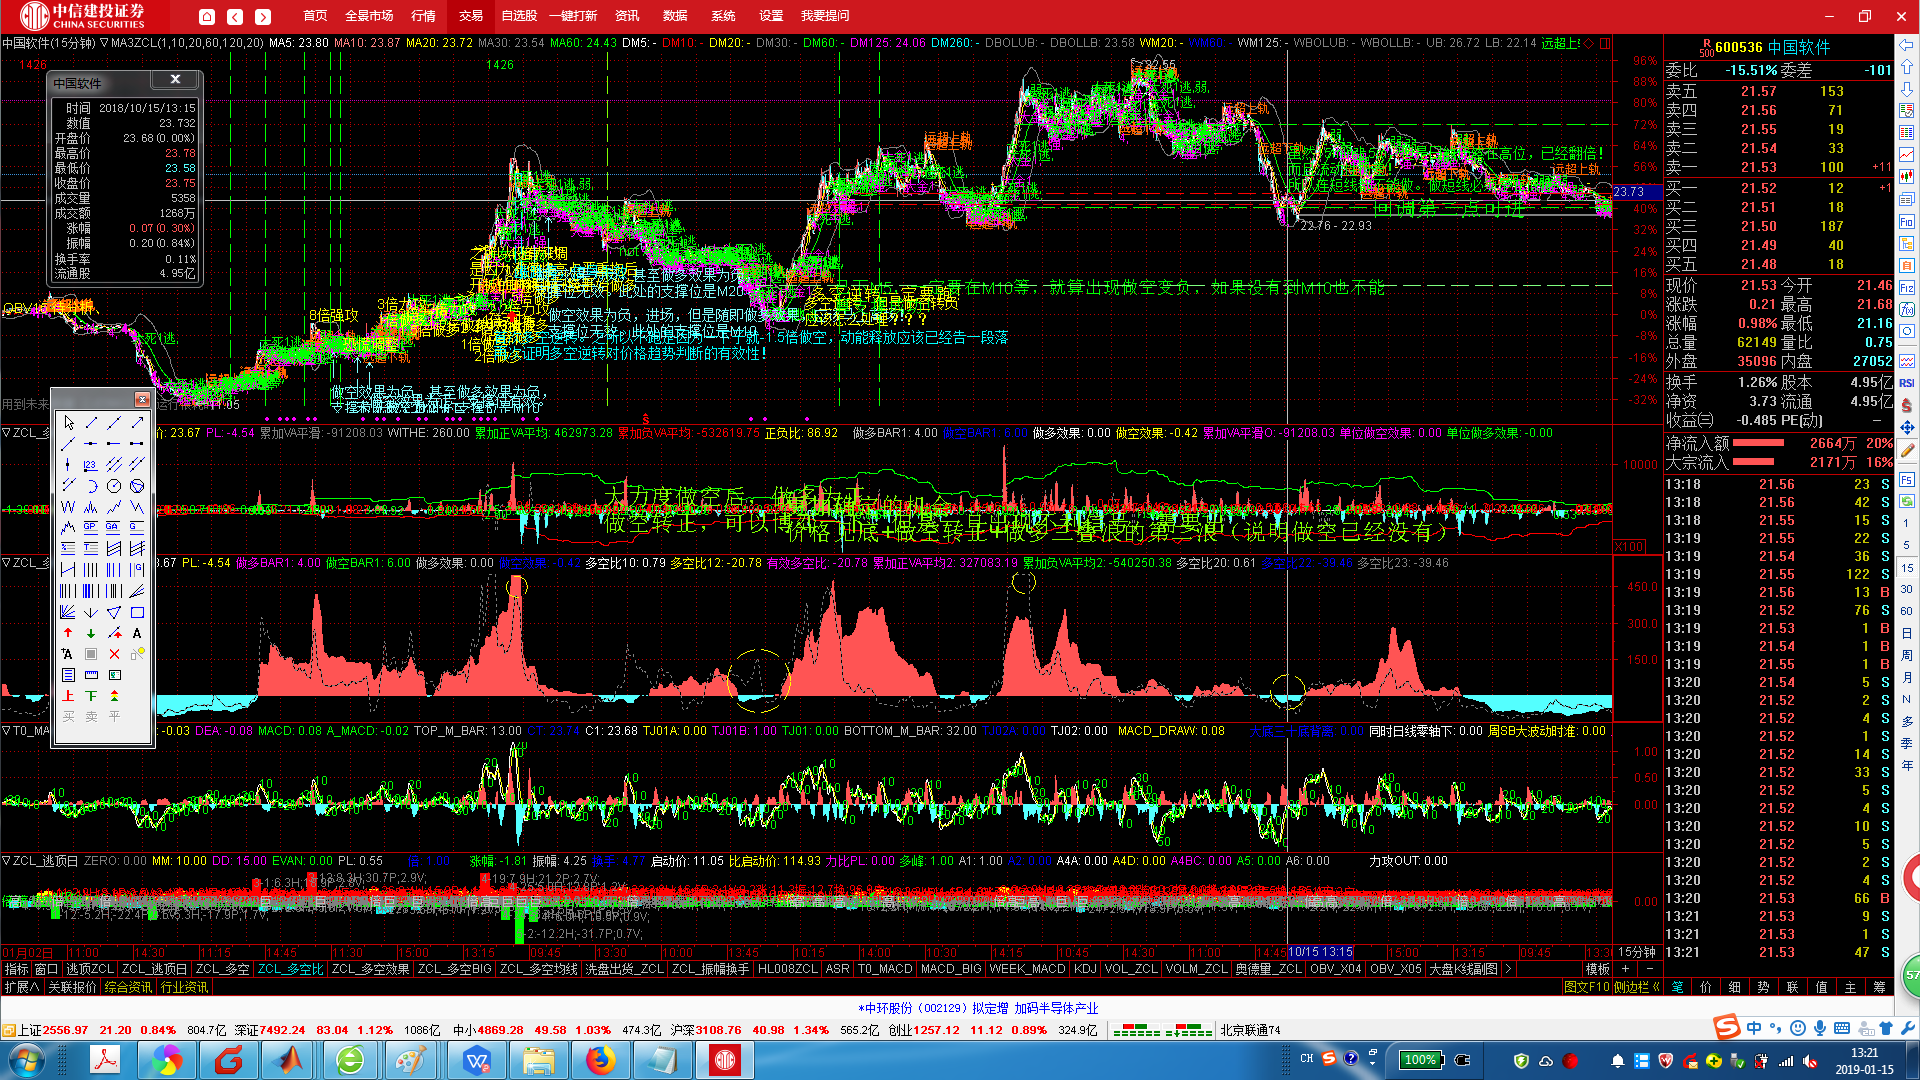The image size is (1920, 1080).
Task: Select the pointer tool in drawing toolbox
Action: (x=68, y=423)
